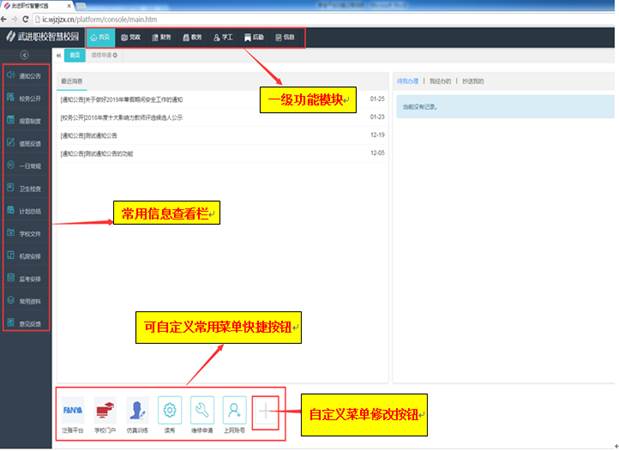Open the 学校文件 sidebar item

24,234
